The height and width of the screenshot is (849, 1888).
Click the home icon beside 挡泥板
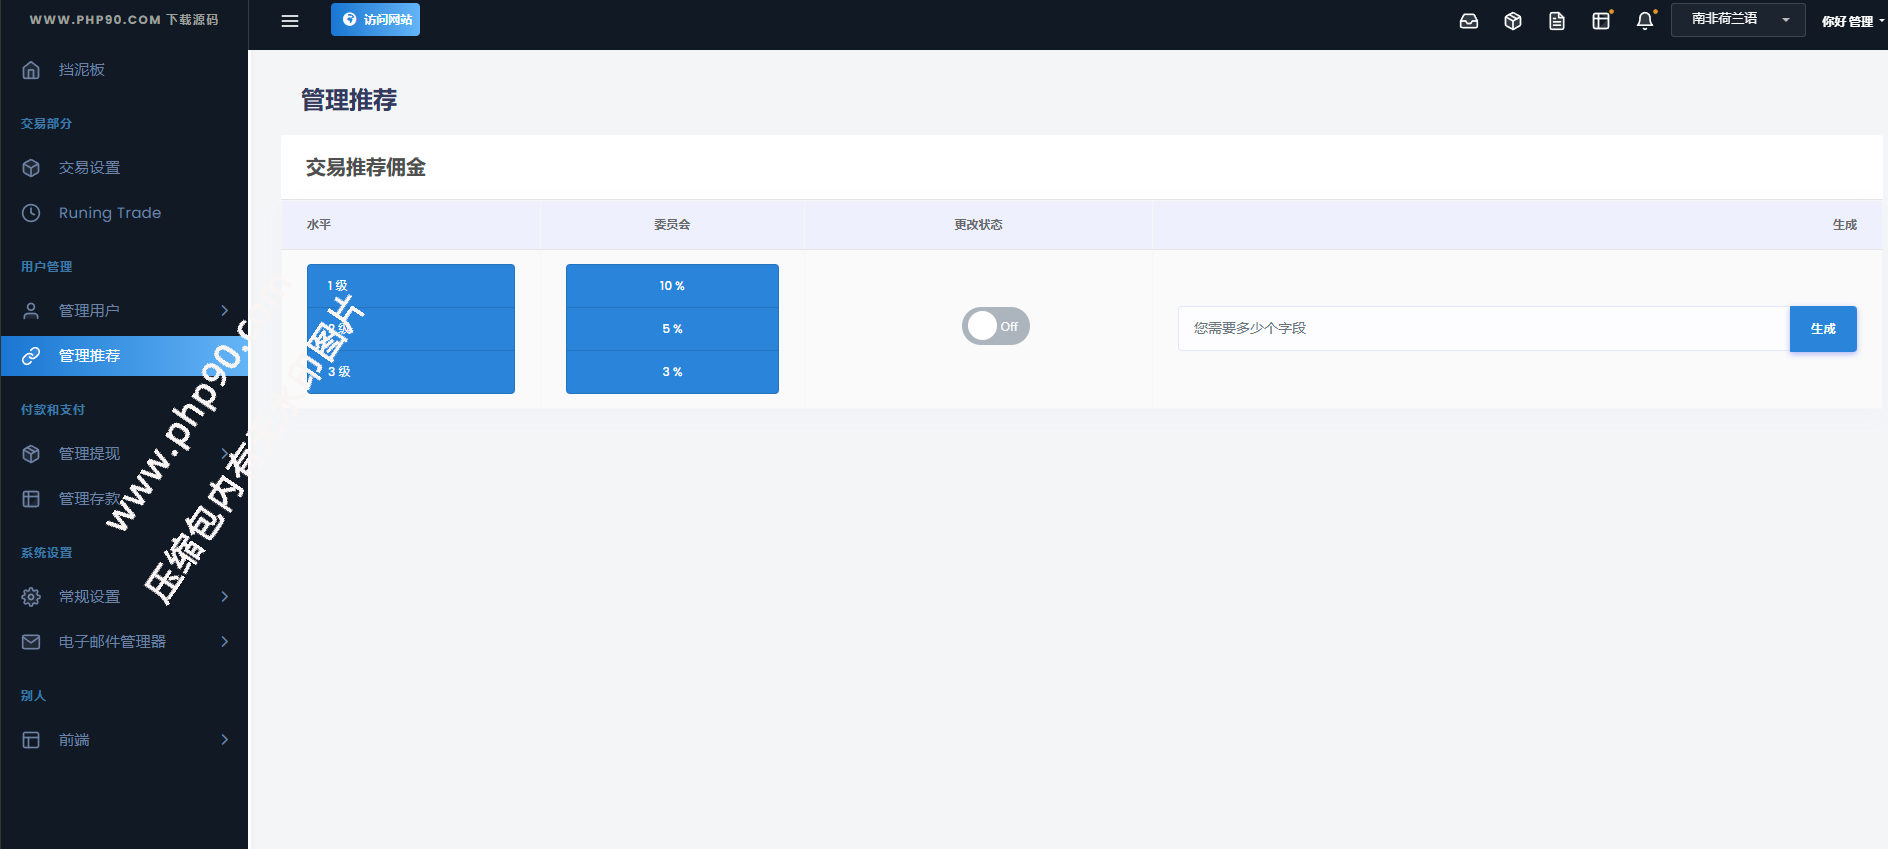tap(31, 70)
